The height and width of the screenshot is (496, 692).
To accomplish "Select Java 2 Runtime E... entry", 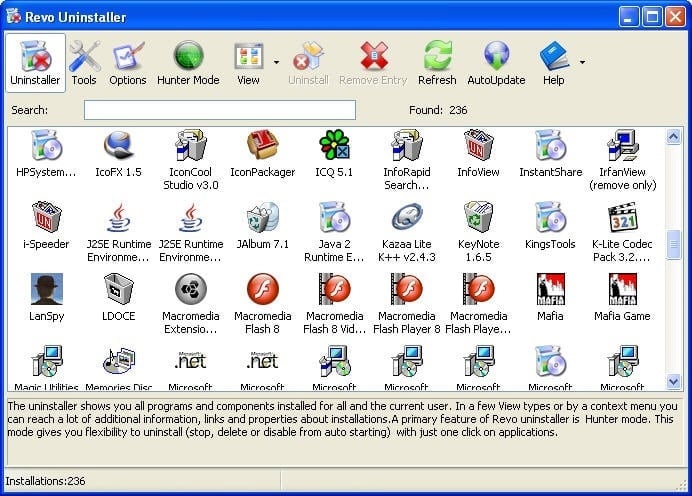I will pyautogui.click(x=334, y=232).
